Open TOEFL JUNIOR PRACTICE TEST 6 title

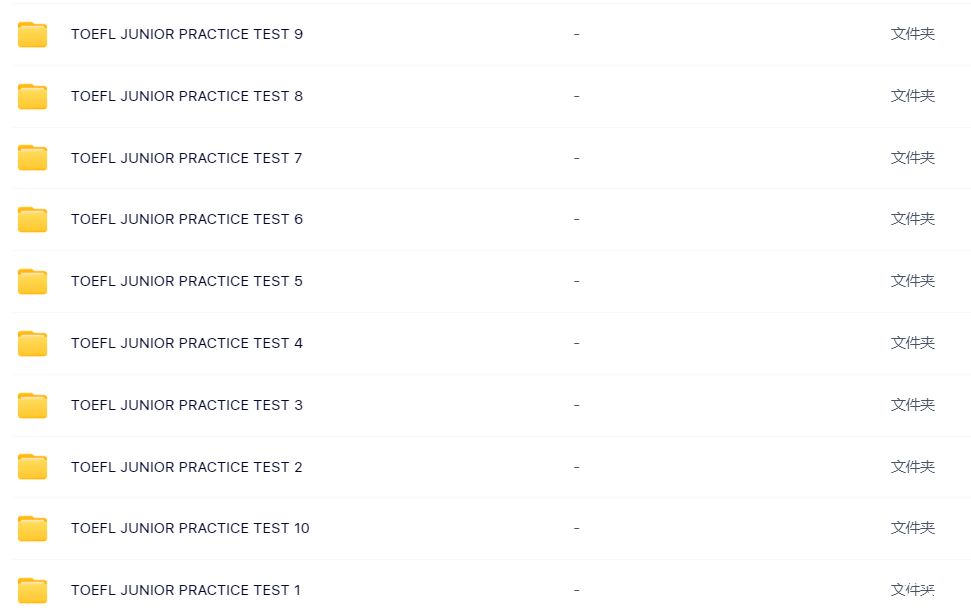coord(187,219)
